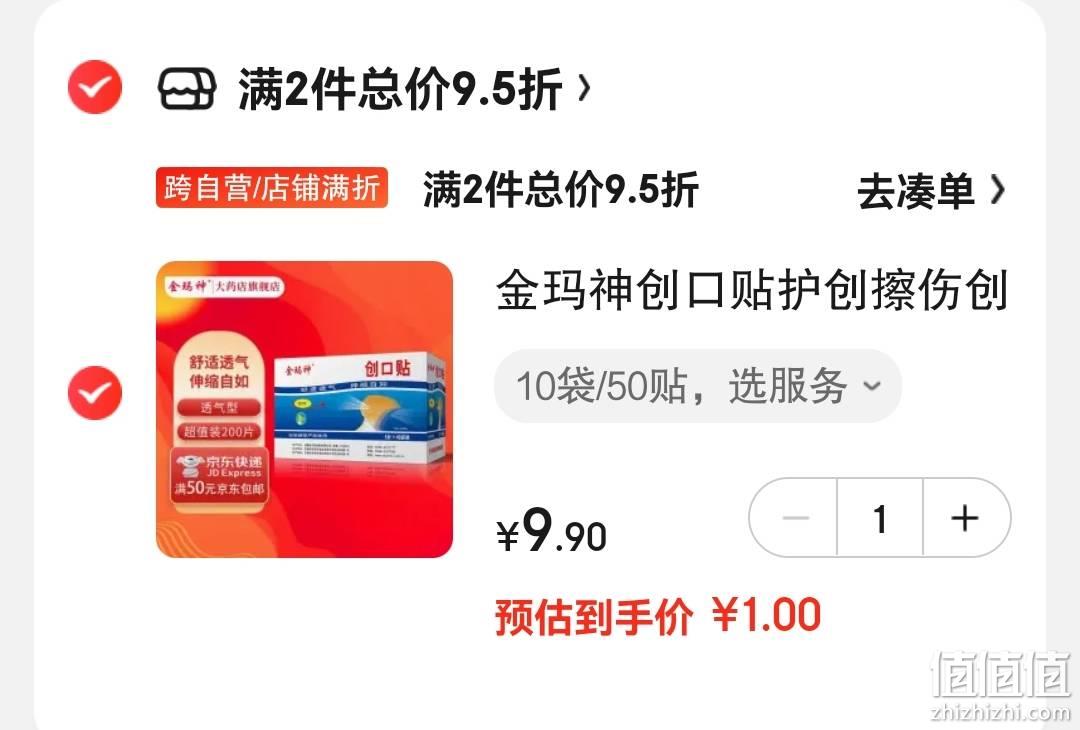Screen dimensions: 1080x730
Task: Open the 满2件总价9.5折 header chevron
Action: pos(584,88)
